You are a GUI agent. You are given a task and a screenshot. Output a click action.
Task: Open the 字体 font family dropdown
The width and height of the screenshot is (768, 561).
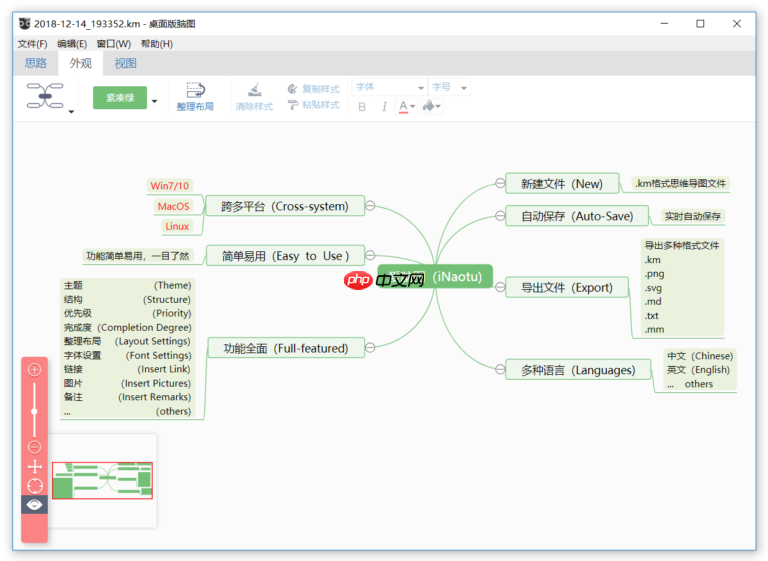(x=390, y=88)
